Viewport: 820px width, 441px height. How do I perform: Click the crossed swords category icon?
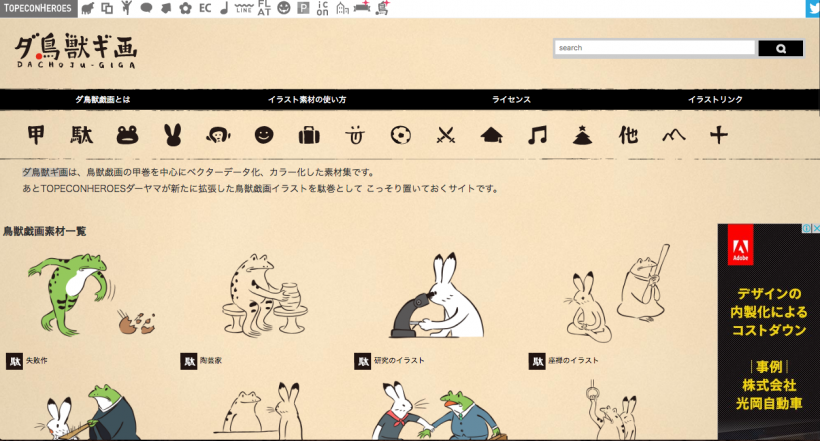(x=446, y=134)
